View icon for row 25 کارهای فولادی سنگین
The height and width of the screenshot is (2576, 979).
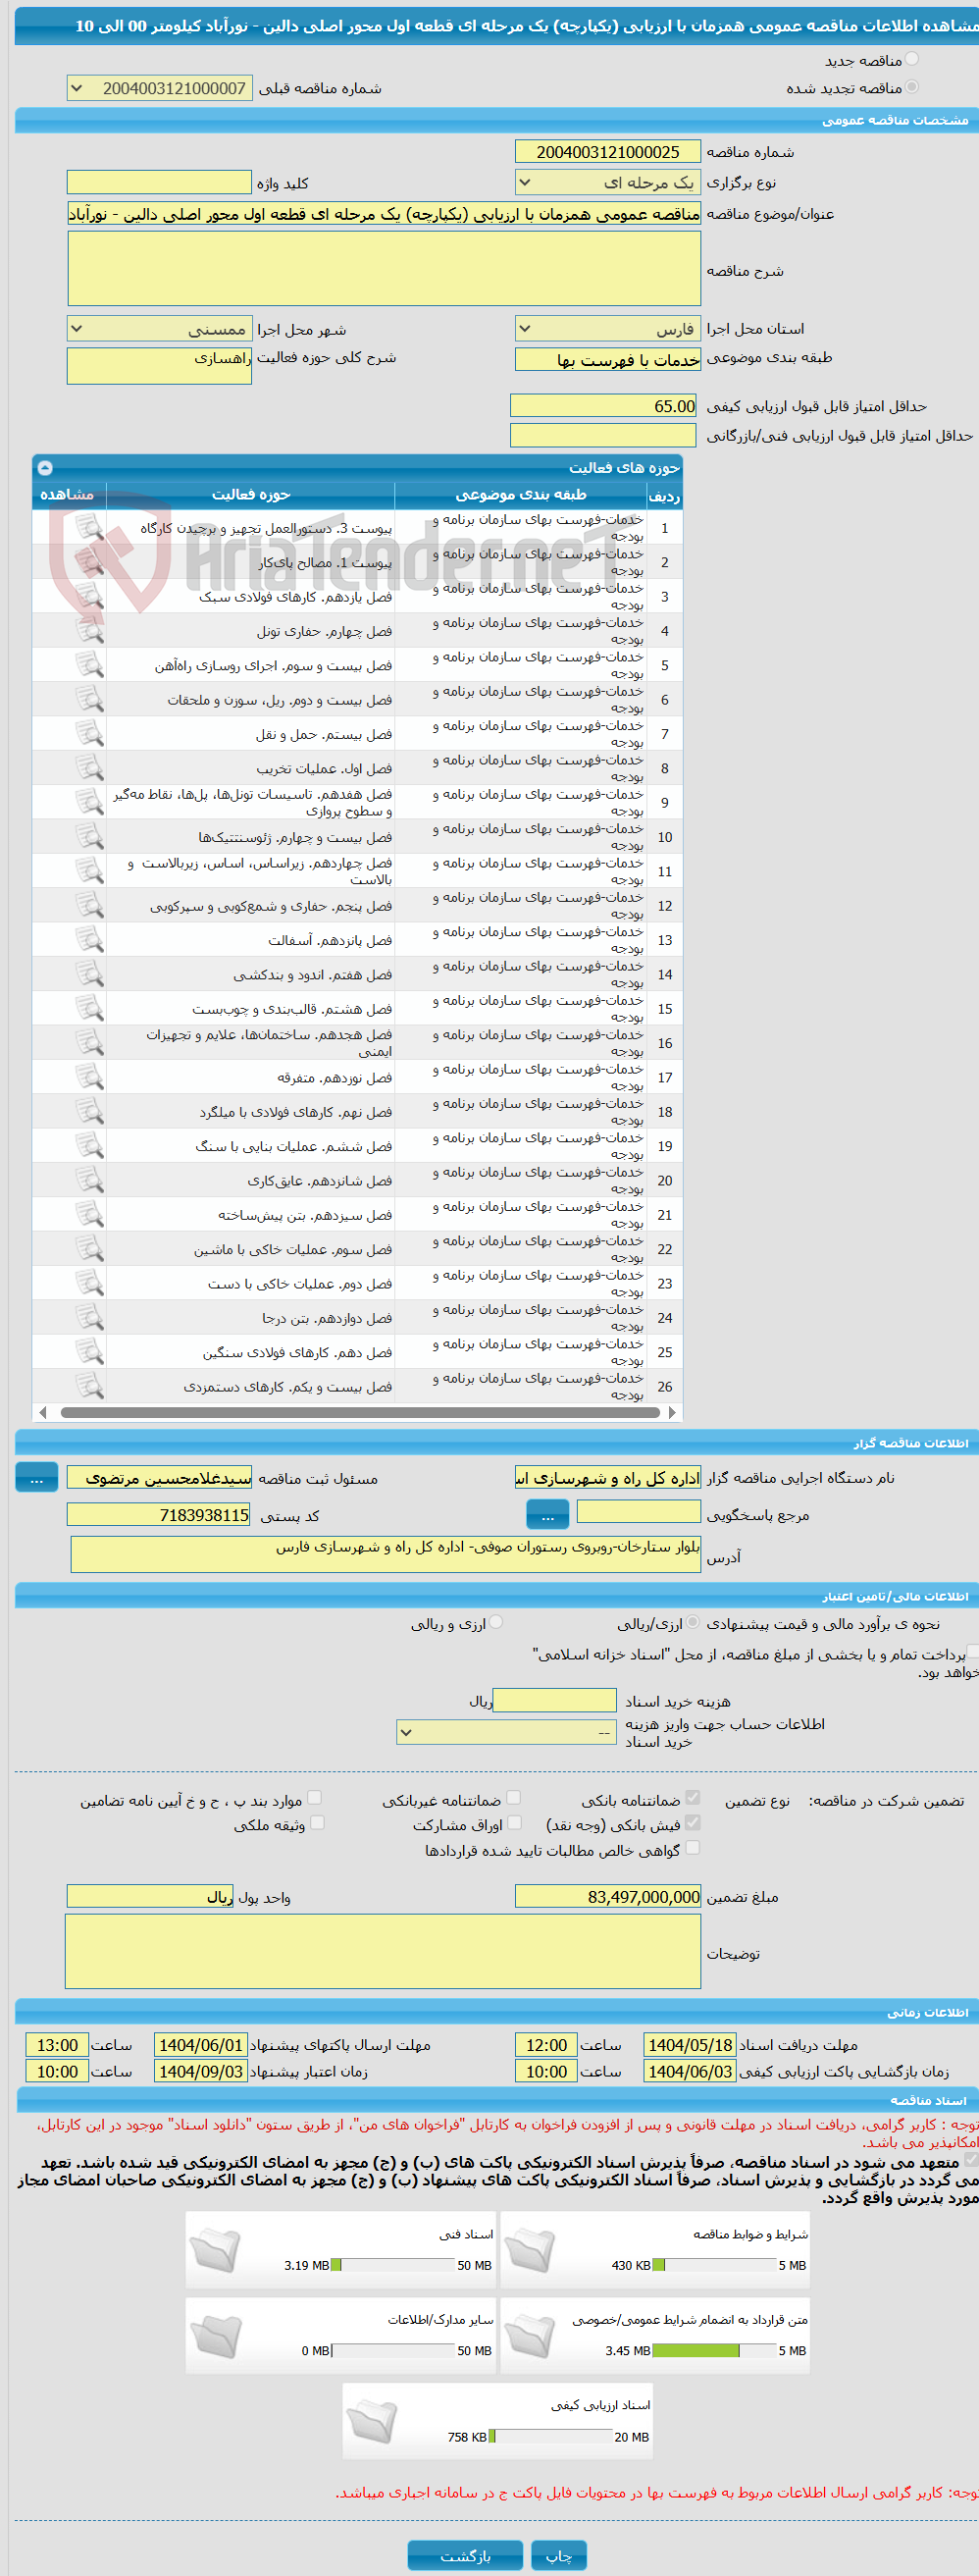89,1352
